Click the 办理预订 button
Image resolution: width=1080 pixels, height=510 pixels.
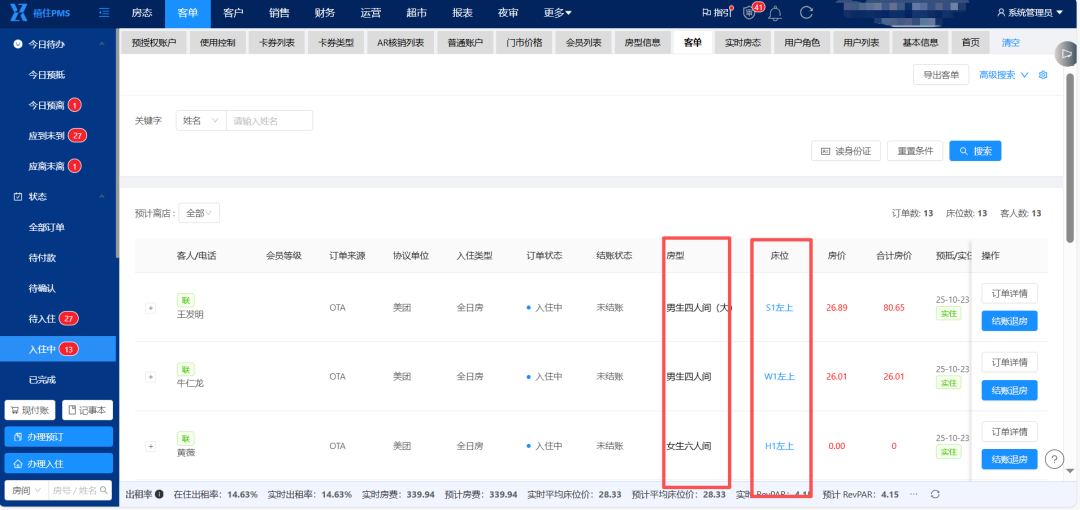click(x=59, y=437)
